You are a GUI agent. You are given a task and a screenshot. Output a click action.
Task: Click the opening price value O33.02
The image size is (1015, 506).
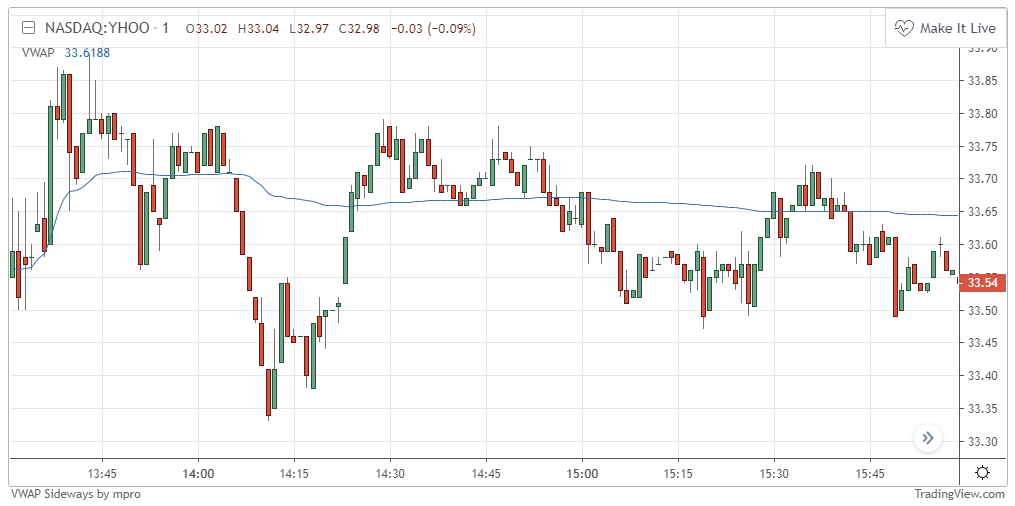[207, 29]
